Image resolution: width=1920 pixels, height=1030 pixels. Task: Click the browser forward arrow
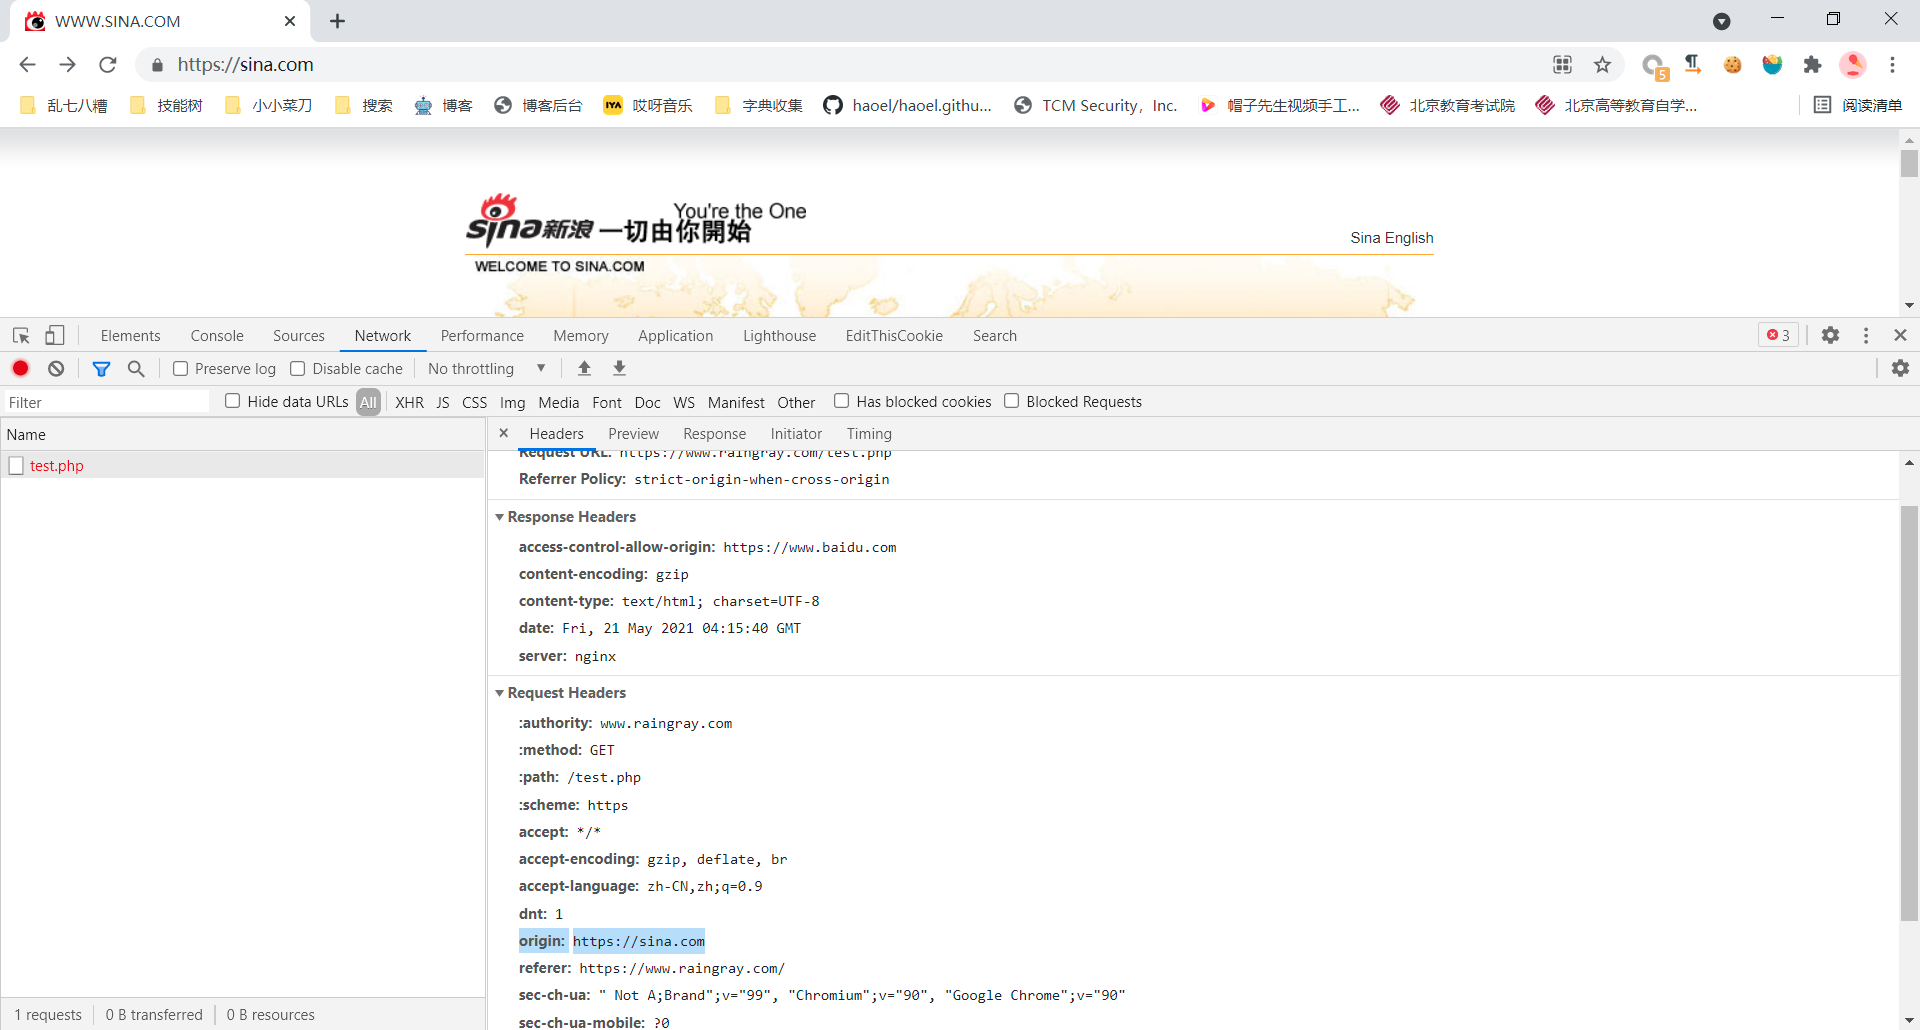(67, 65)
